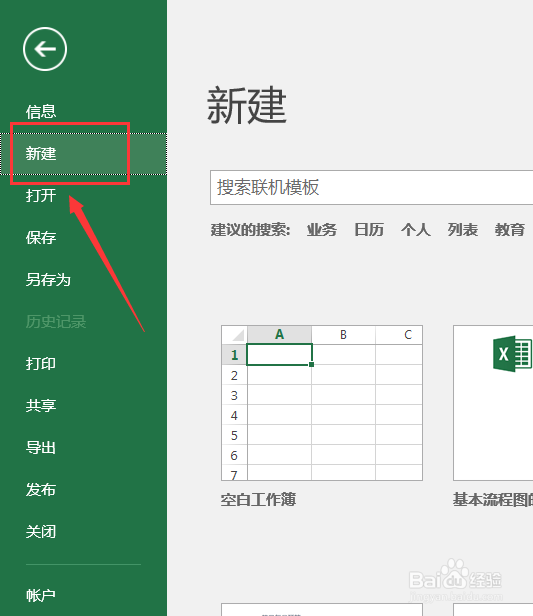Open the 打开 menu item
533x616 pixels.
[41, 196]
